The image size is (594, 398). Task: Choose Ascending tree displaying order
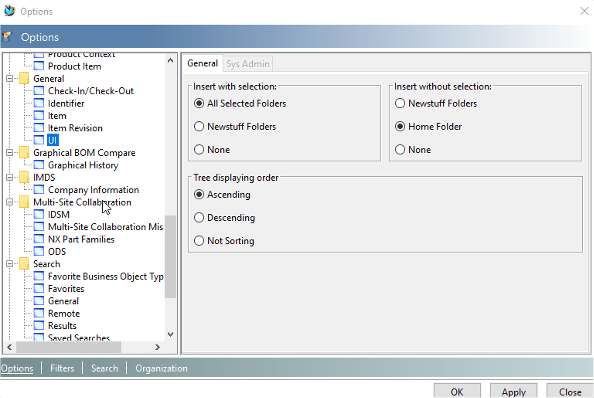coord(199,195)
